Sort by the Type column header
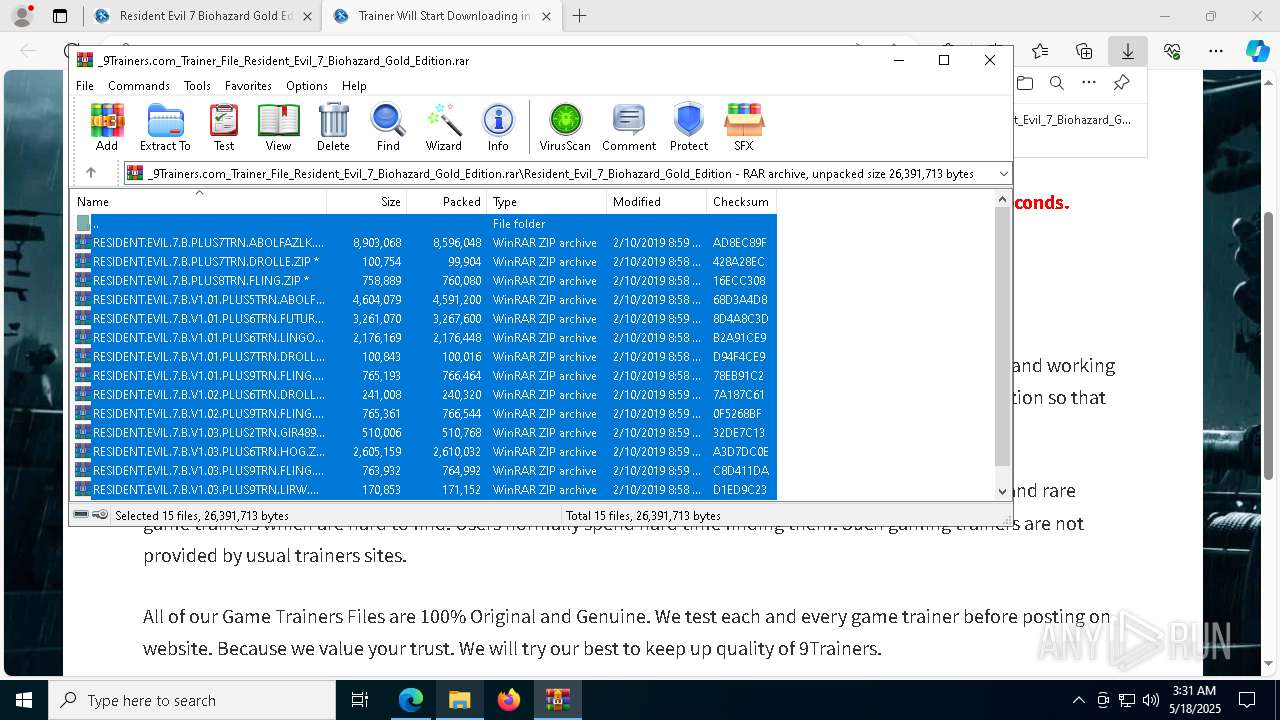The height and width of the screenshot is (720, 1280). click(x=547, y=202)
